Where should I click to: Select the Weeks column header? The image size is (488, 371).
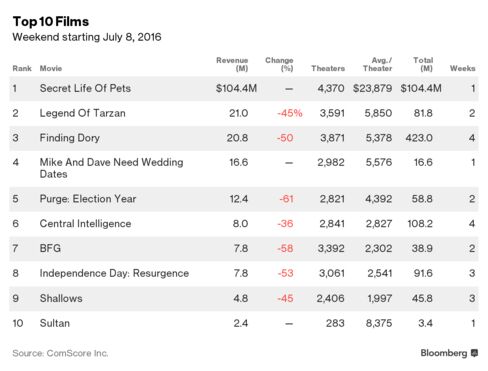462,68
